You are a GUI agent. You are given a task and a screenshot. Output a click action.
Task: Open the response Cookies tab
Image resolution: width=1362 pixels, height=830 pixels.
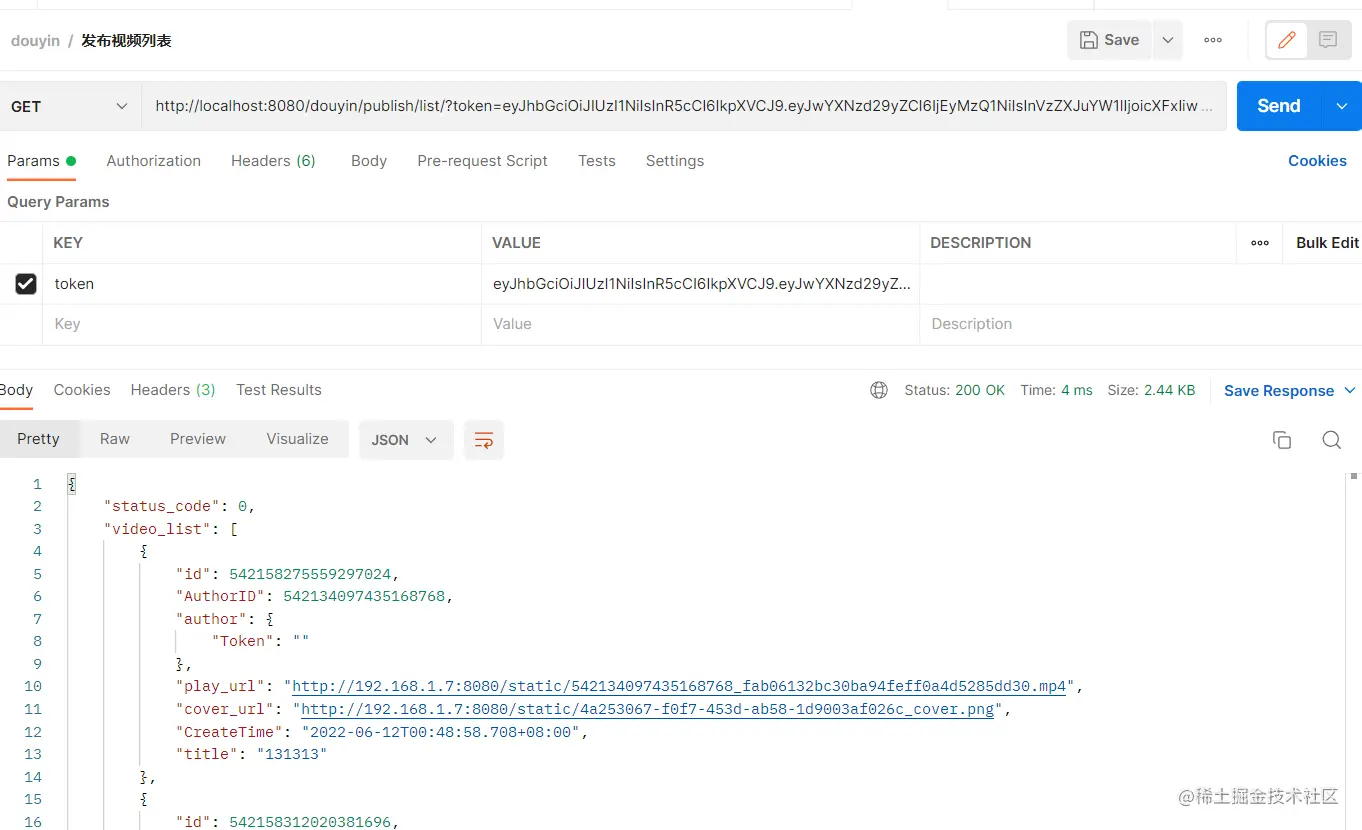[82, 390]
